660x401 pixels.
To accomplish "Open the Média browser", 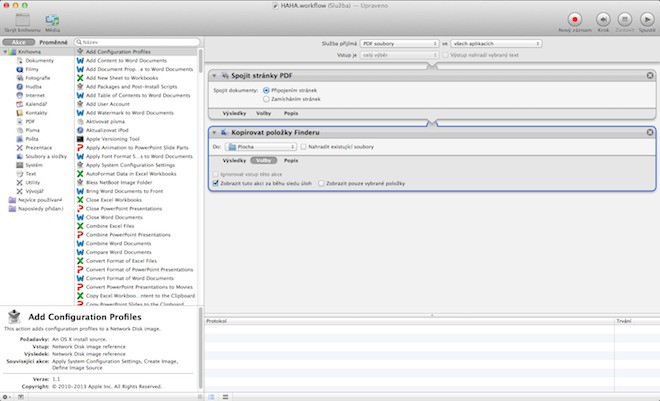I will click(52, 19).
